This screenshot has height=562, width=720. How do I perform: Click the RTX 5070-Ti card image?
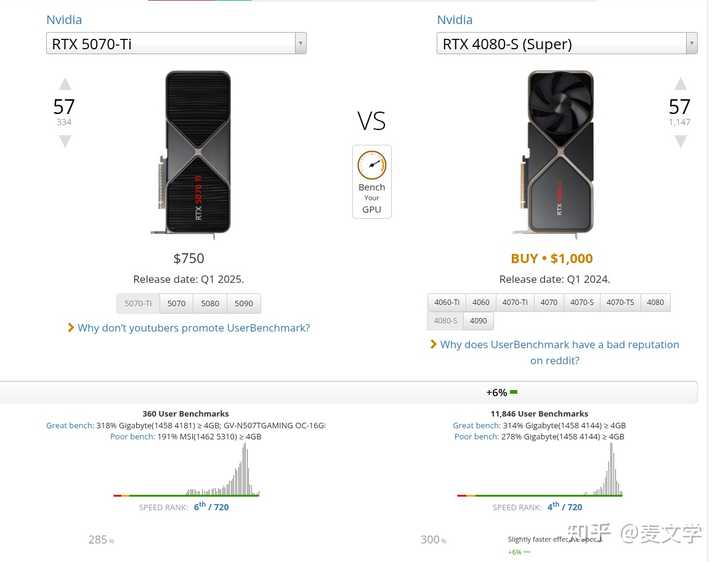pyautogui.click(x=196, y=154)
